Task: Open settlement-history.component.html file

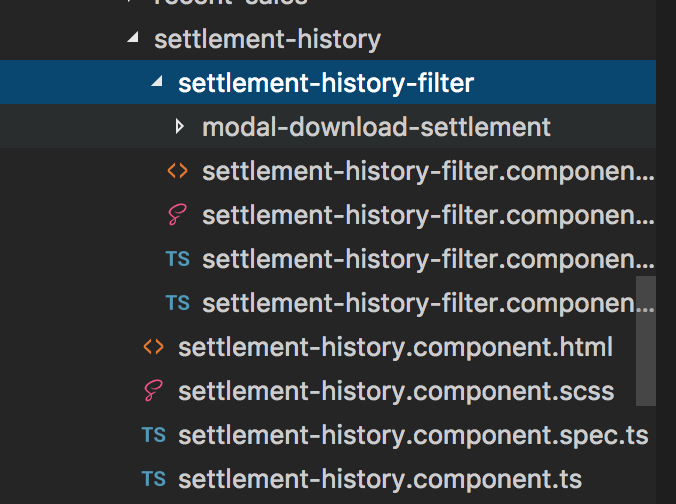Action: [x=395, y=348]
